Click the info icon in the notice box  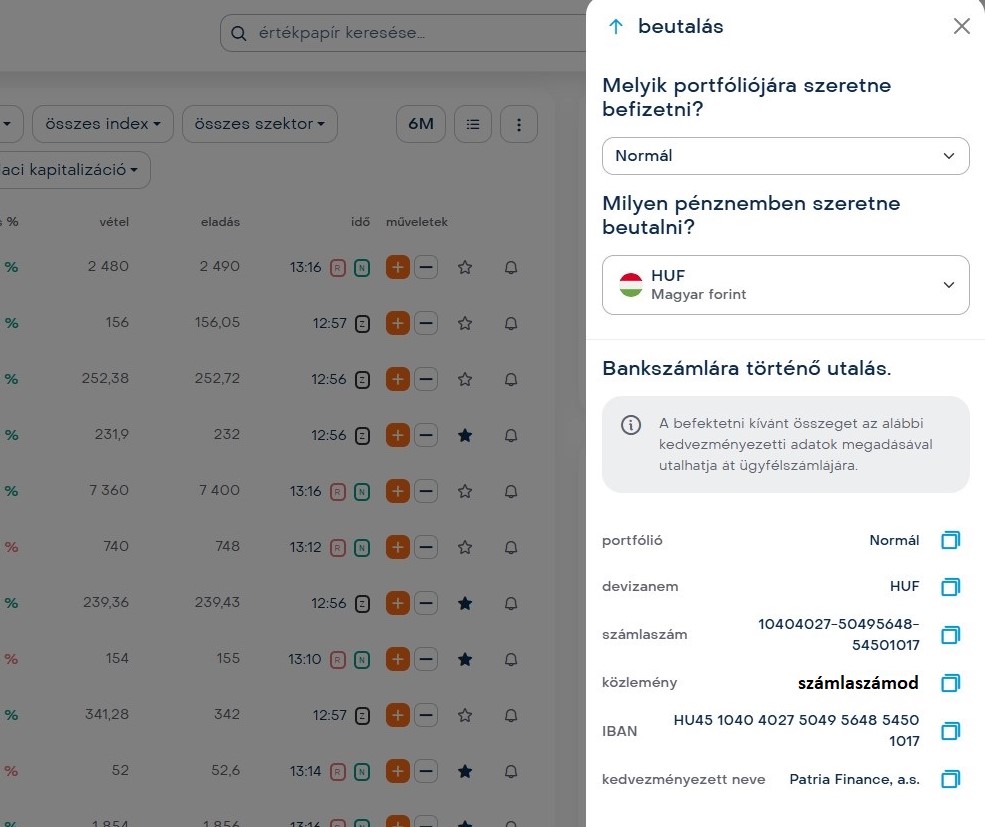pyautogui.click(x=631, y=425)
